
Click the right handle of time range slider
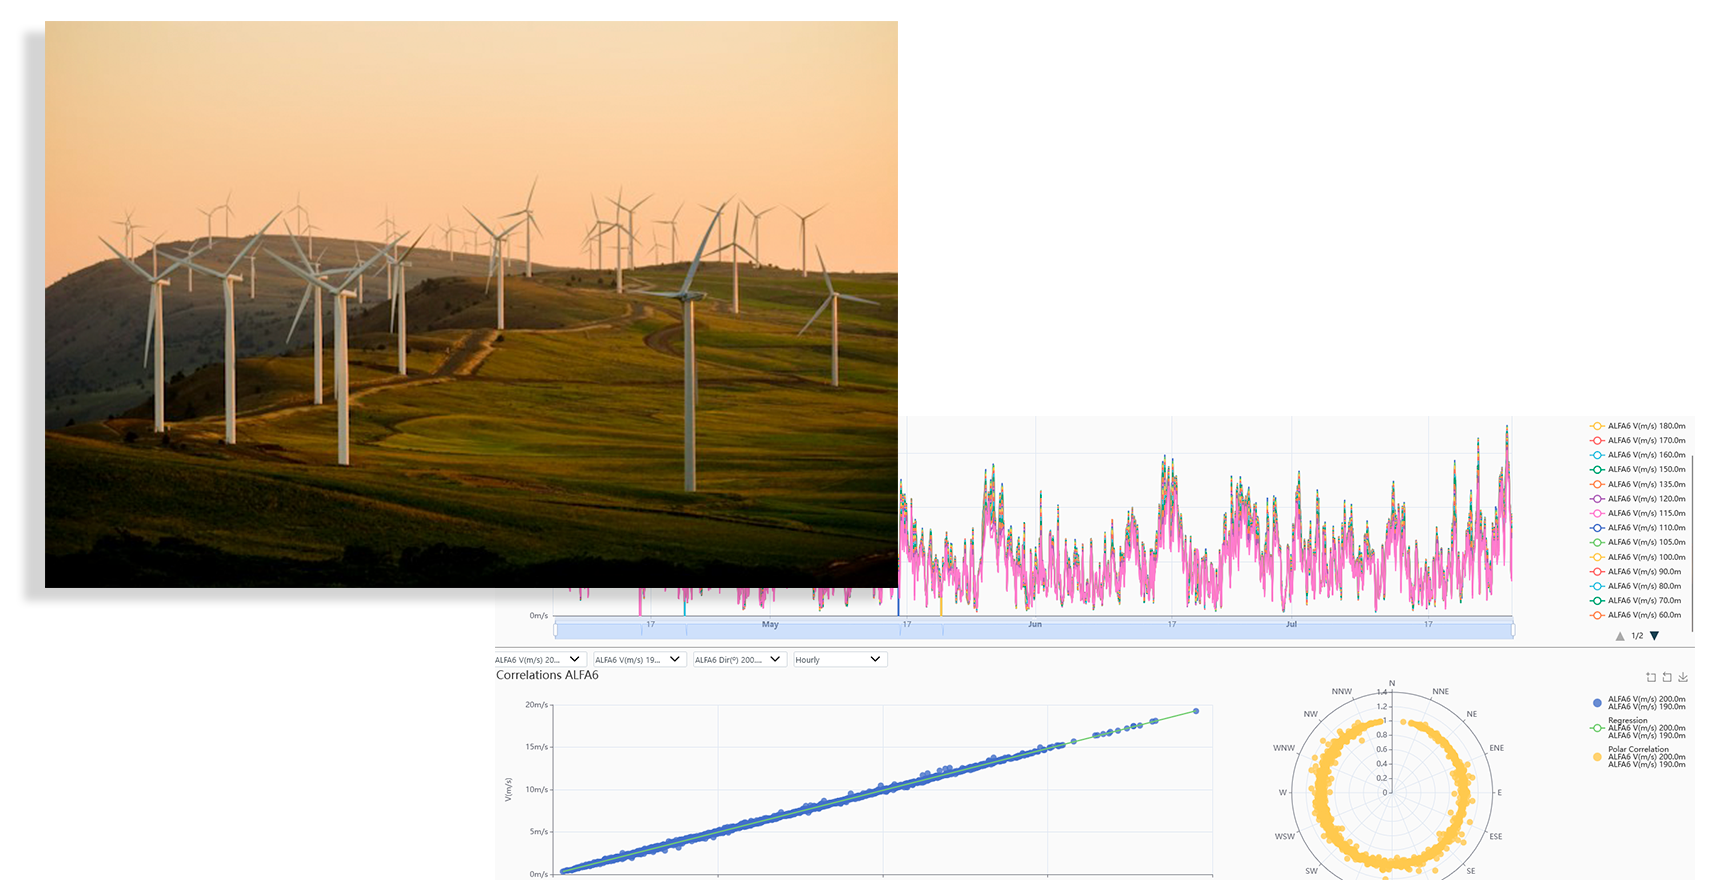click(1513, 630)
